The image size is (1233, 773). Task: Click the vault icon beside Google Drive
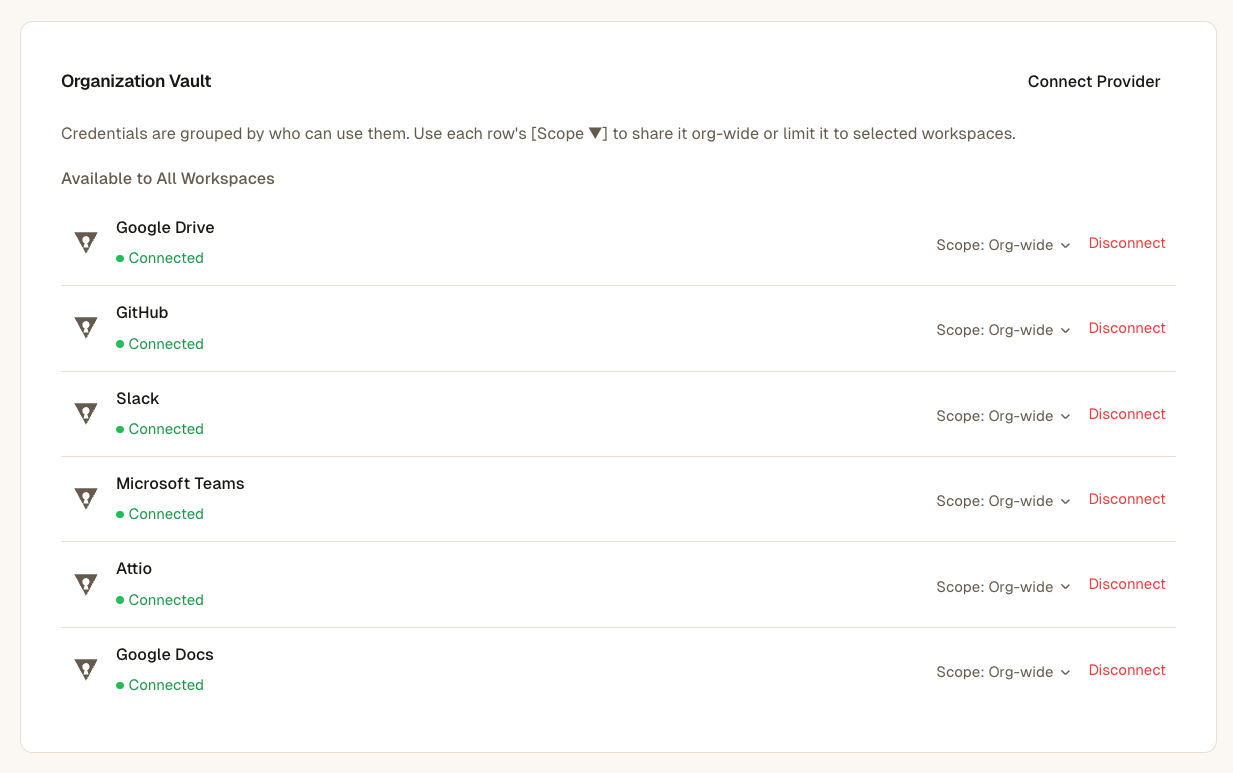86,242
